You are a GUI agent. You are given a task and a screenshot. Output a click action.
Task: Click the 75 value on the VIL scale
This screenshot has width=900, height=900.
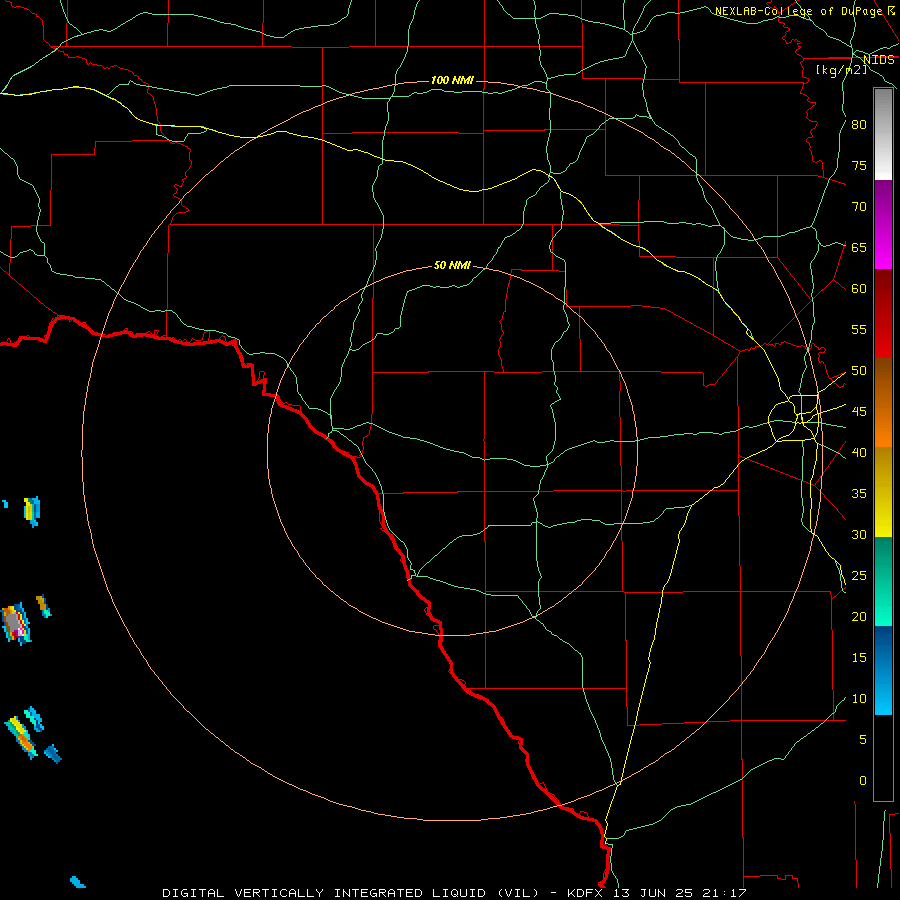(859, 165)
